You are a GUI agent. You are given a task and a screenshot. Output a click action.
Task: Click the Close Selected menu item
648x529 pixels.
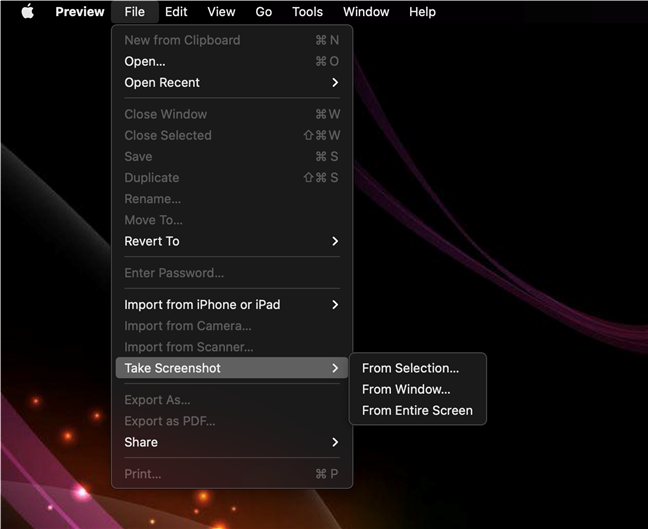(232, 135)
